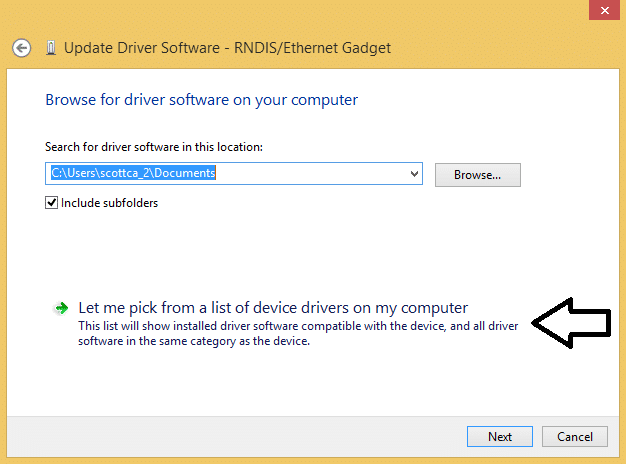
Task: Select Let me pick from a list of device drivers
Action: pos(273,308)
